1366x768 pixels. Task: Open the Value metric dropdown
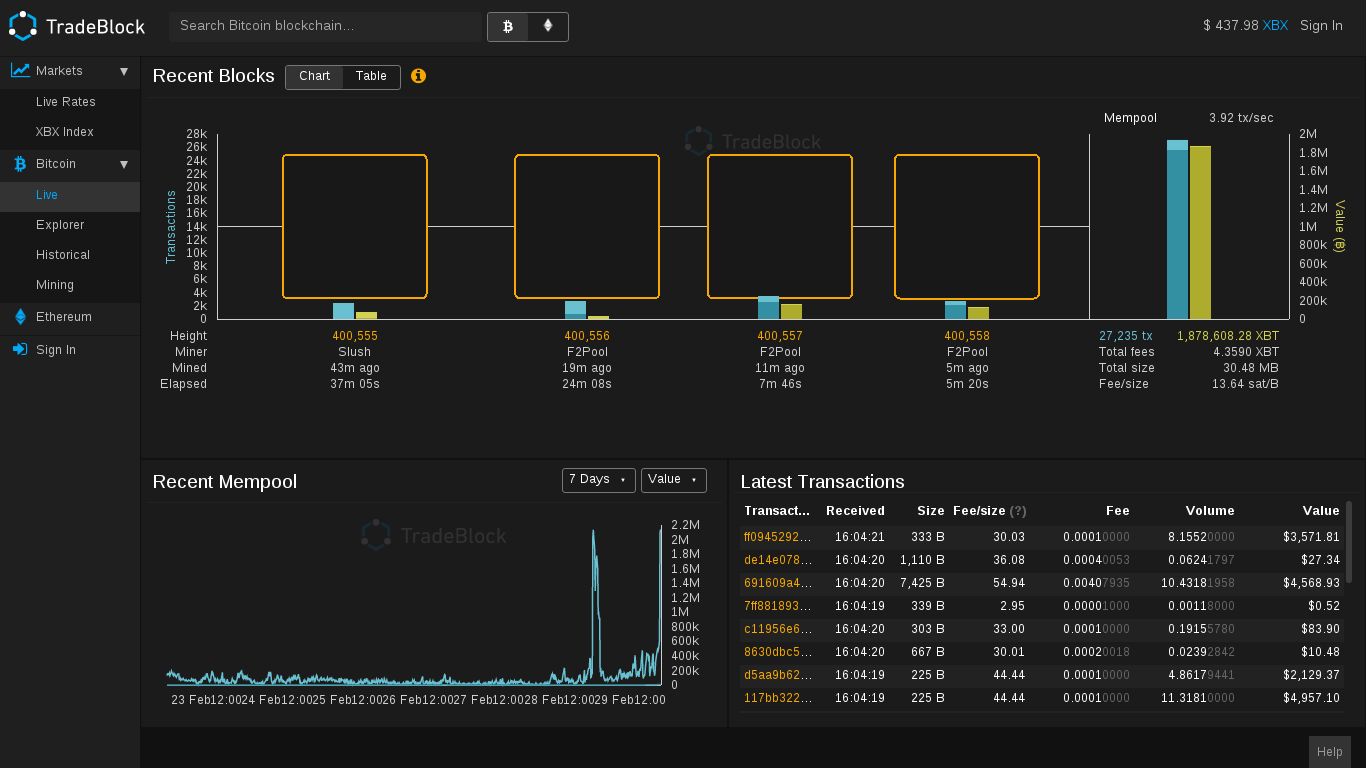point(673,480)
